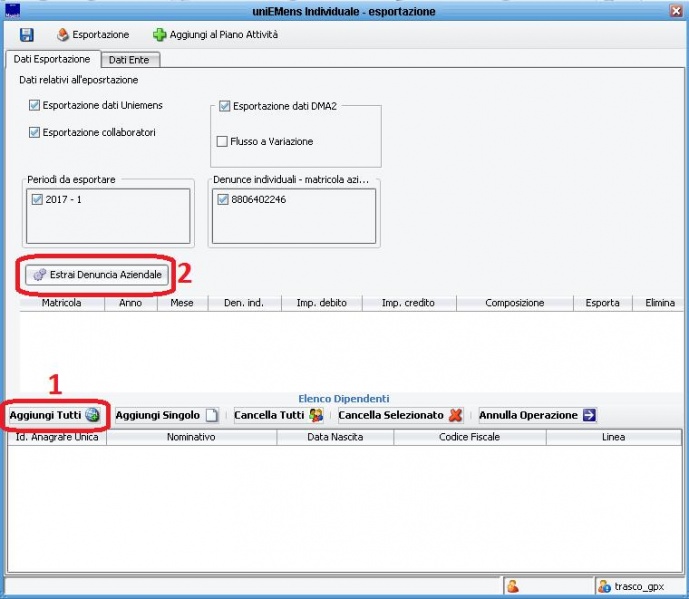Click the Composizione column header
The image size is (689, 599).
(x=515, y=303)
